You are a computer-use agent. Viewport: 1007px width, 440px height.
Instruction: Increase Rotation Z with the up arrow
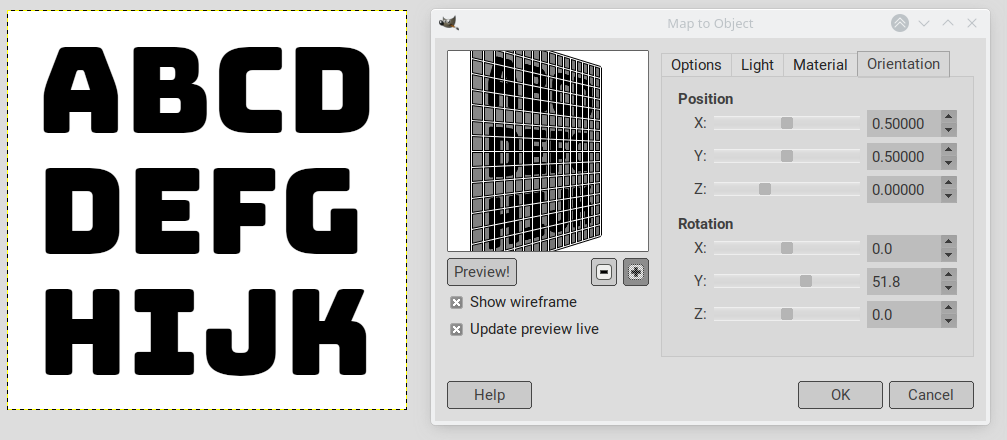pos(949,308)
